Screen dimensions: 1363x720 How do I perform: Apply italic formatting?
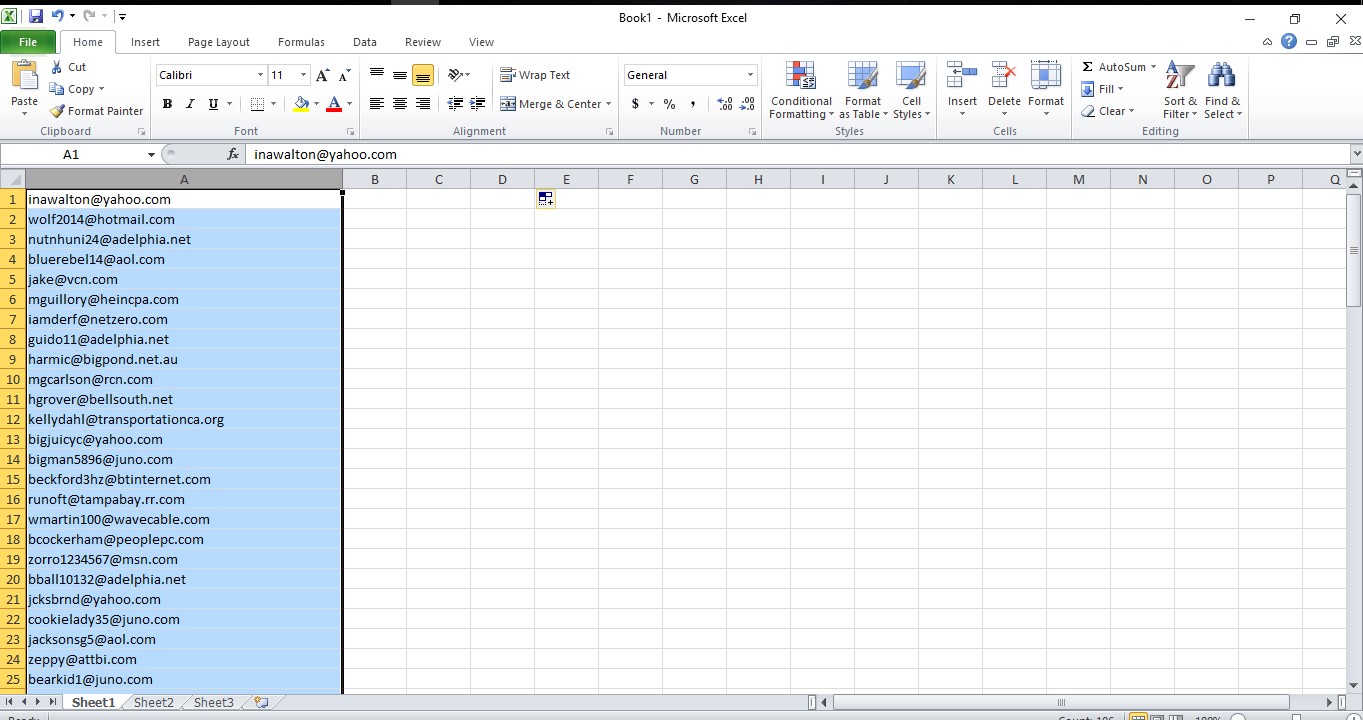click(190, 104)
